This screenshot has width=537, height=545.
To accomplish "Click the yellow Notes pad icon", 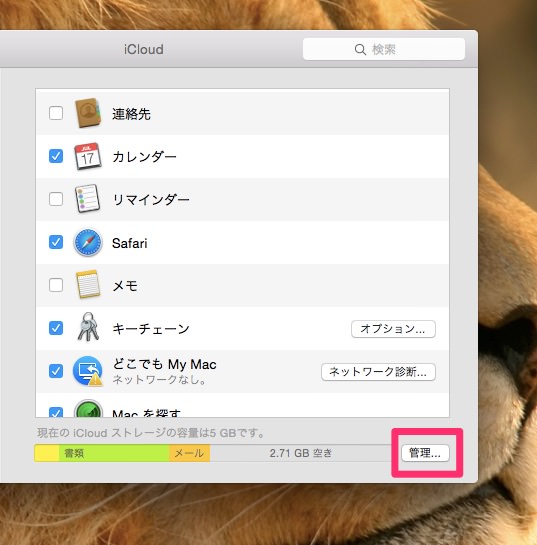I will click(88, 285).
